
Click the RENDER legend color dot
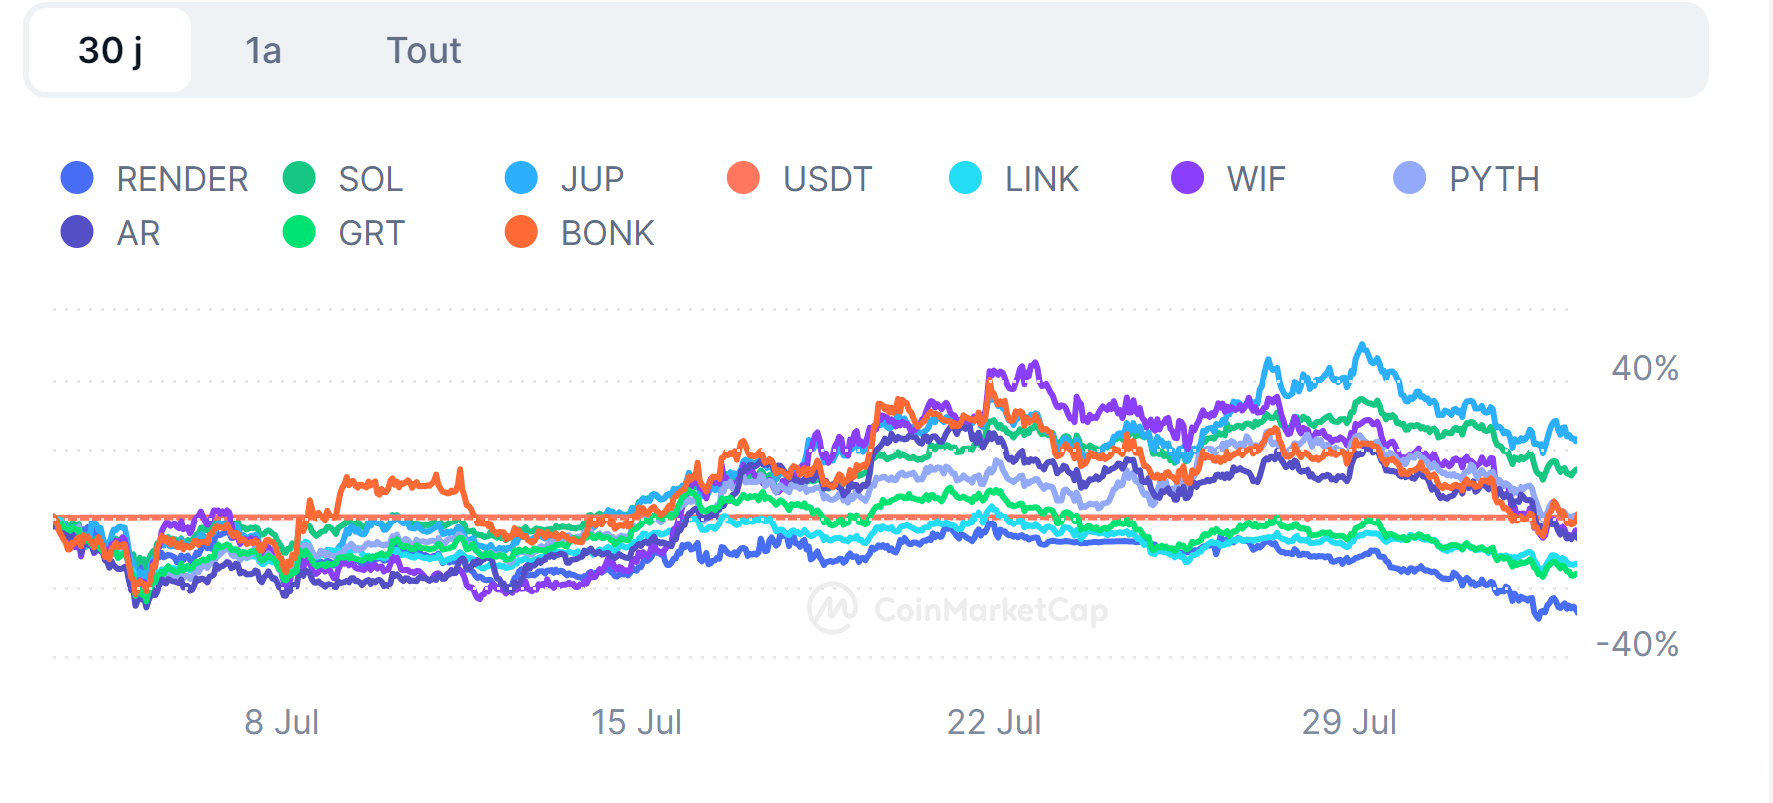(77, 178)
